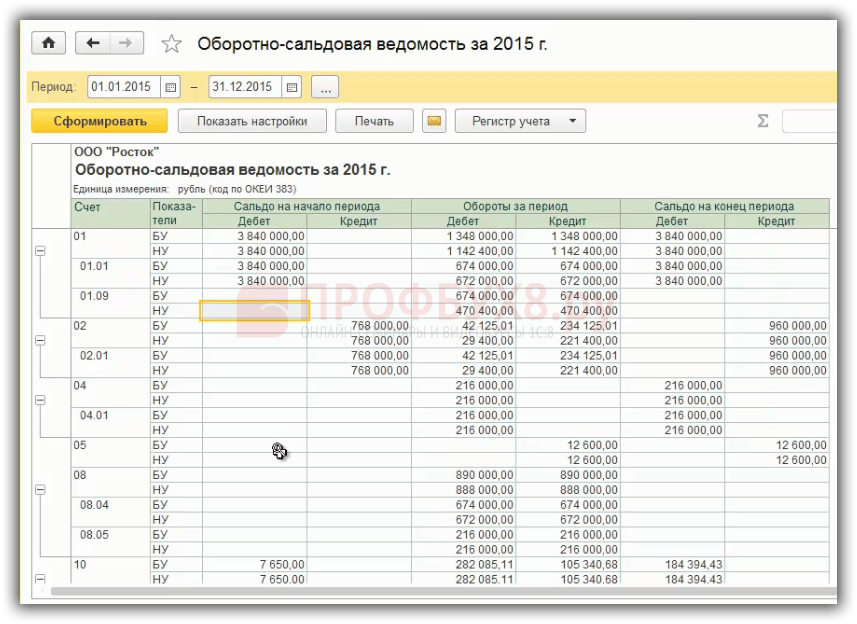This screenshot has width=857, height=624.
Task: Open calendar for start date 01.01.2015
Action: click(171, 87)
